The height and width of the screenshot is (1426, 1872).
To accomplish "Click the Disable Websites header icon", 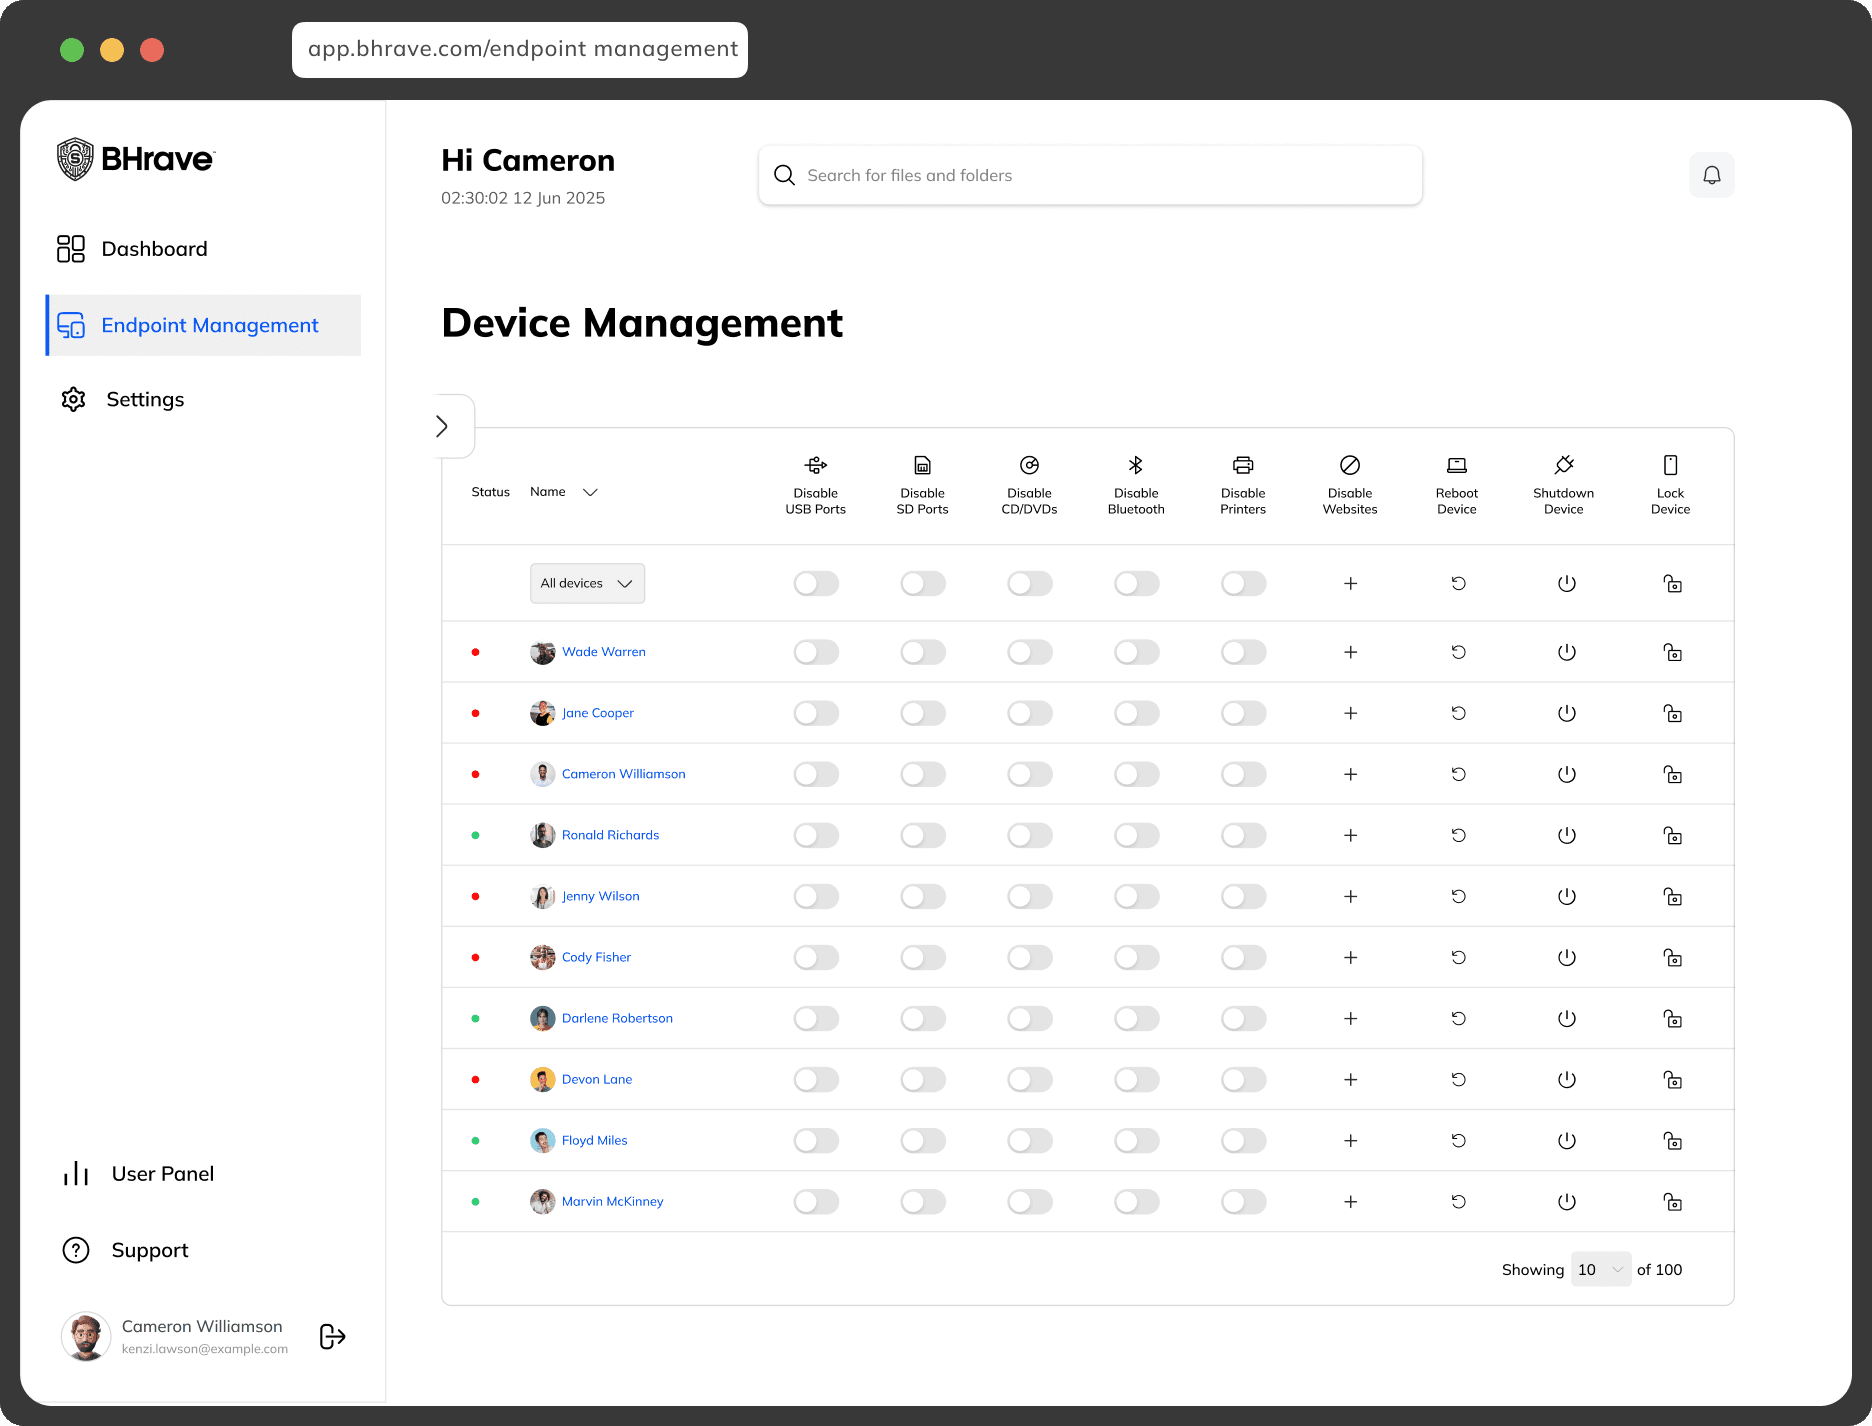I will click(x=1350, y=465).
